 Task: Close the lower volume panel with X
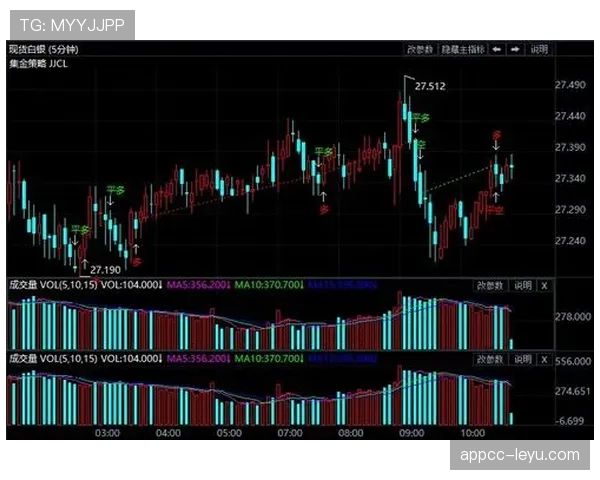(x=544, y=357)
